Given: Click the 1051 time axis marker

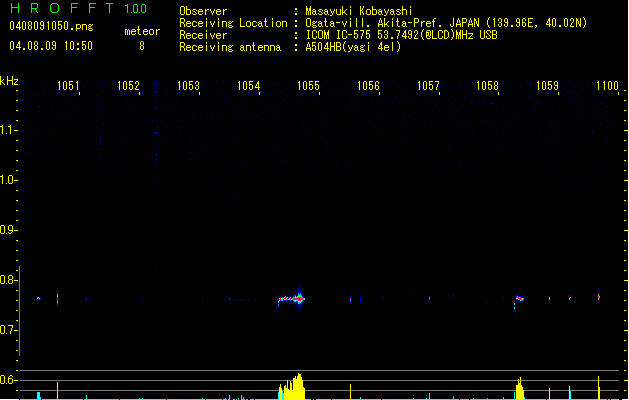Looking at the screenshot, I should (x=68, y=86).
